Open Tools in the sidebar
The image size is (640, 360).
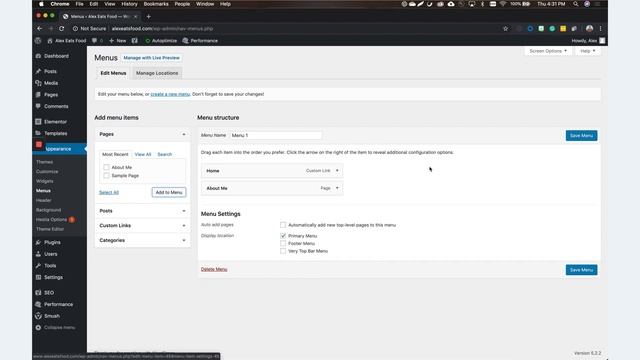[x=50, y=265]
